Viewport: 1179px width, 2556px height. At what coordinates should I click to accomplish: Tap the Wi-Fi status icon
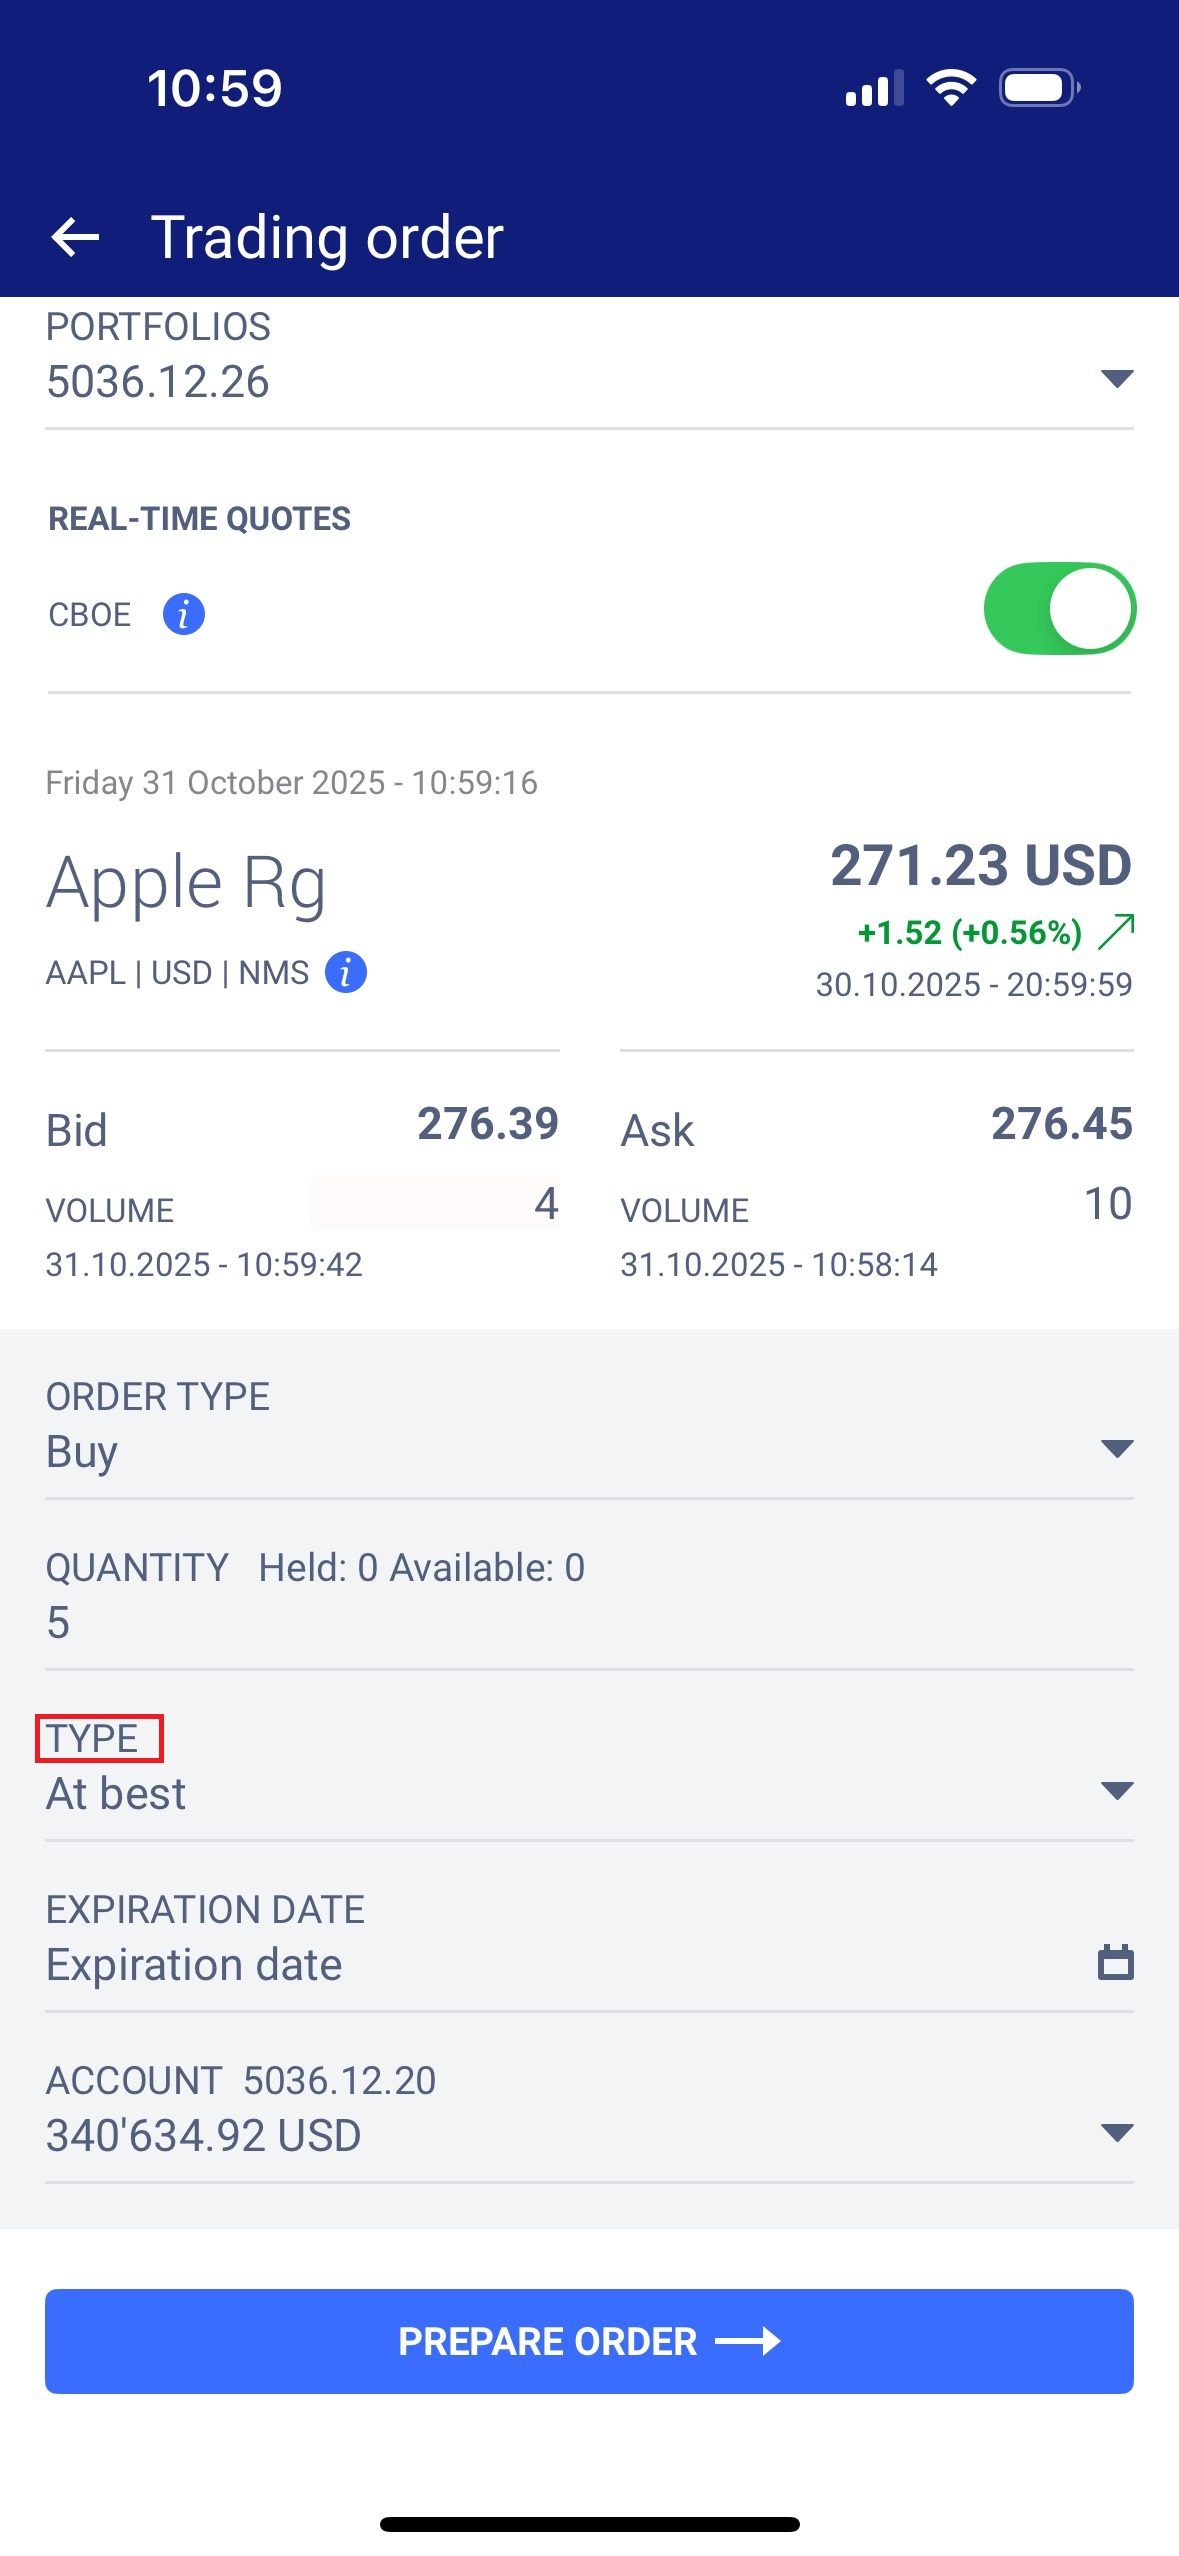pos(951,88)
